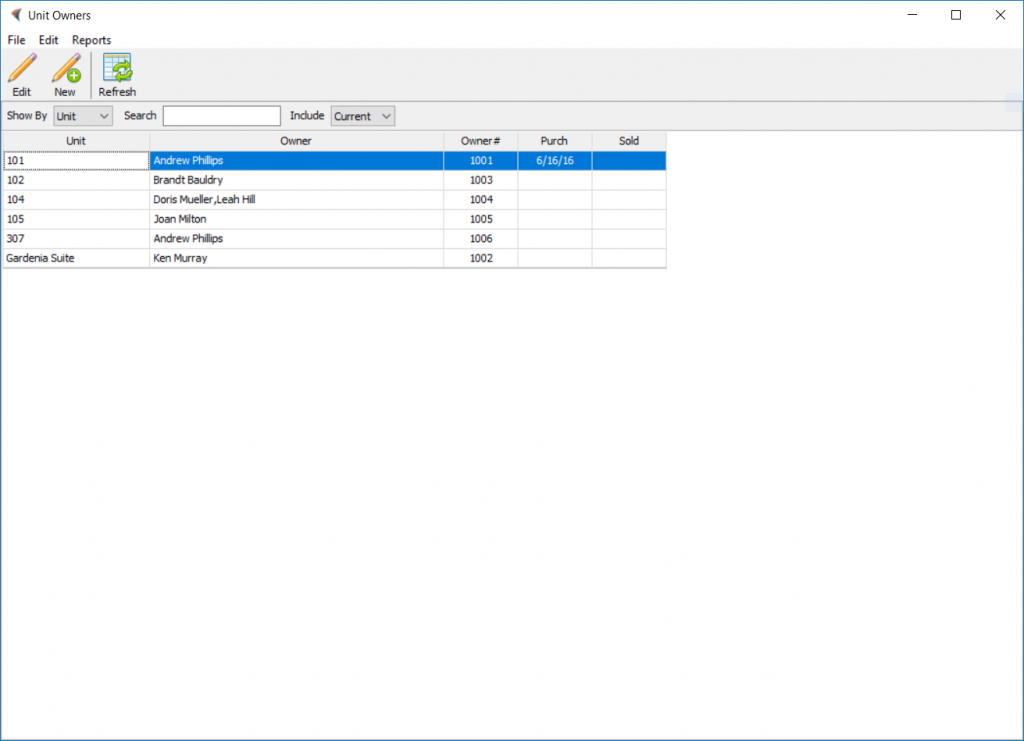Click the Unit Owners app title icon

(15, 15)
